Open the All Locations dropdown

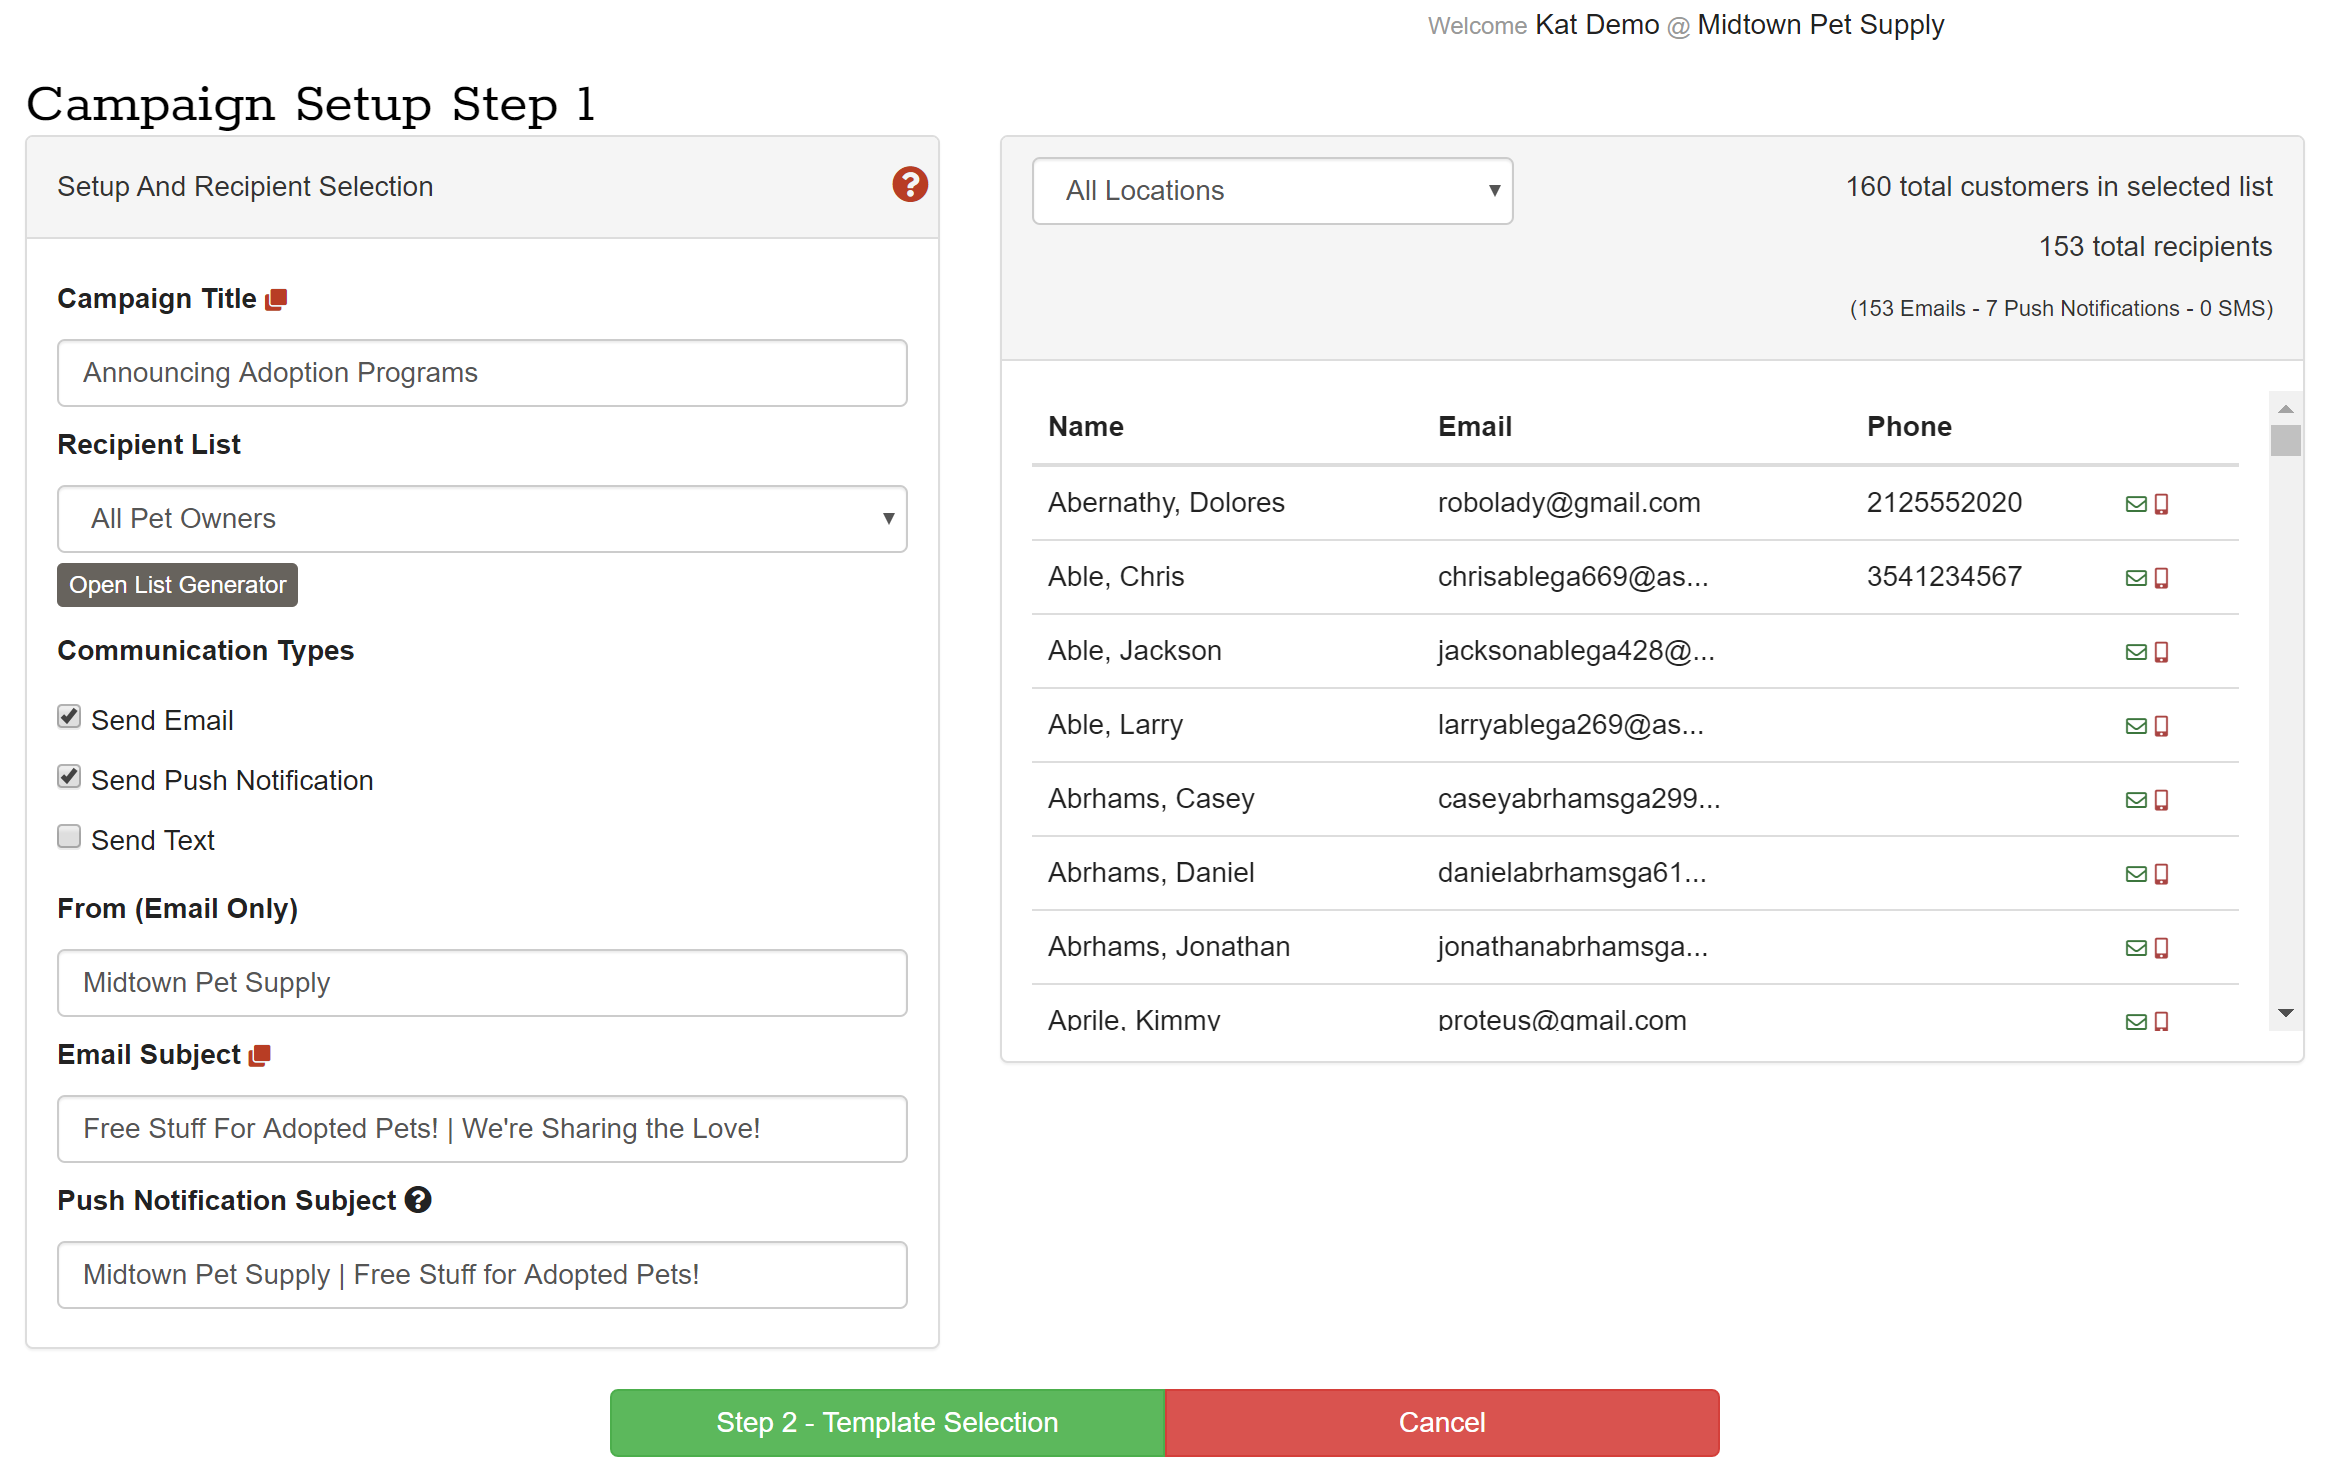click(x=1272, y=191)
